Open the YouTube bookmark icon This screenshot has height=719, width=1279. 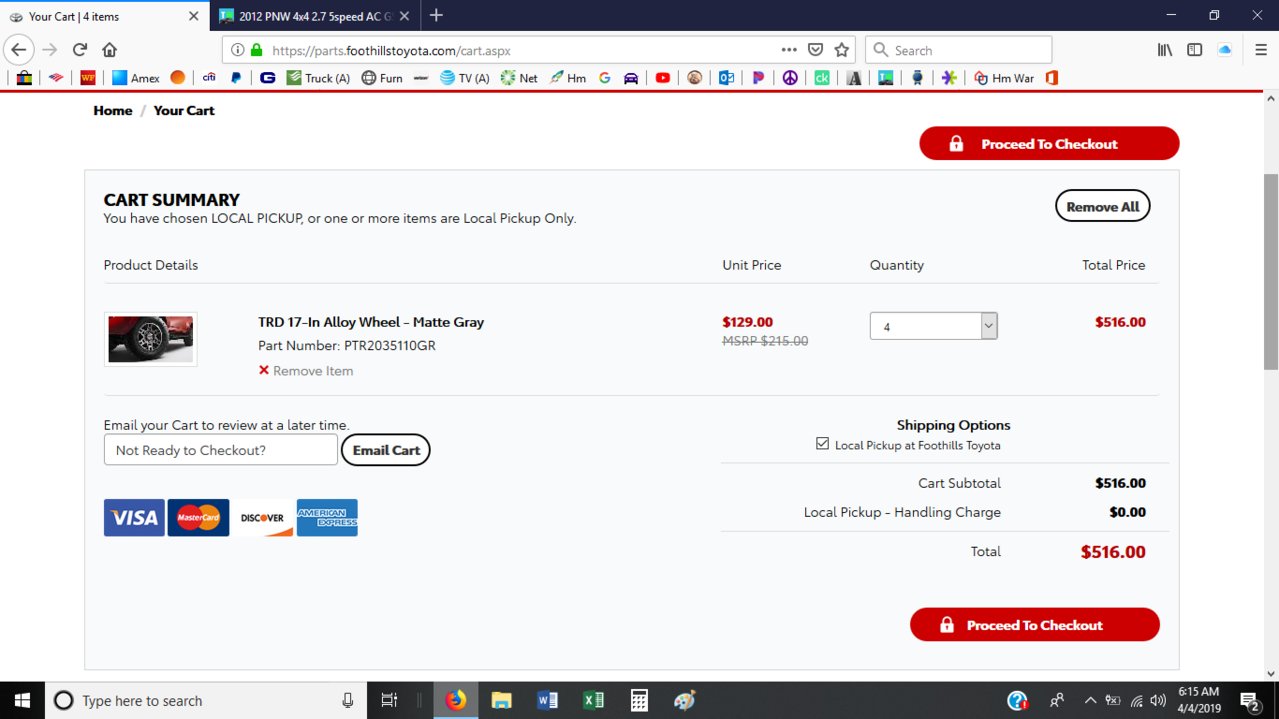tap(663, 78)
